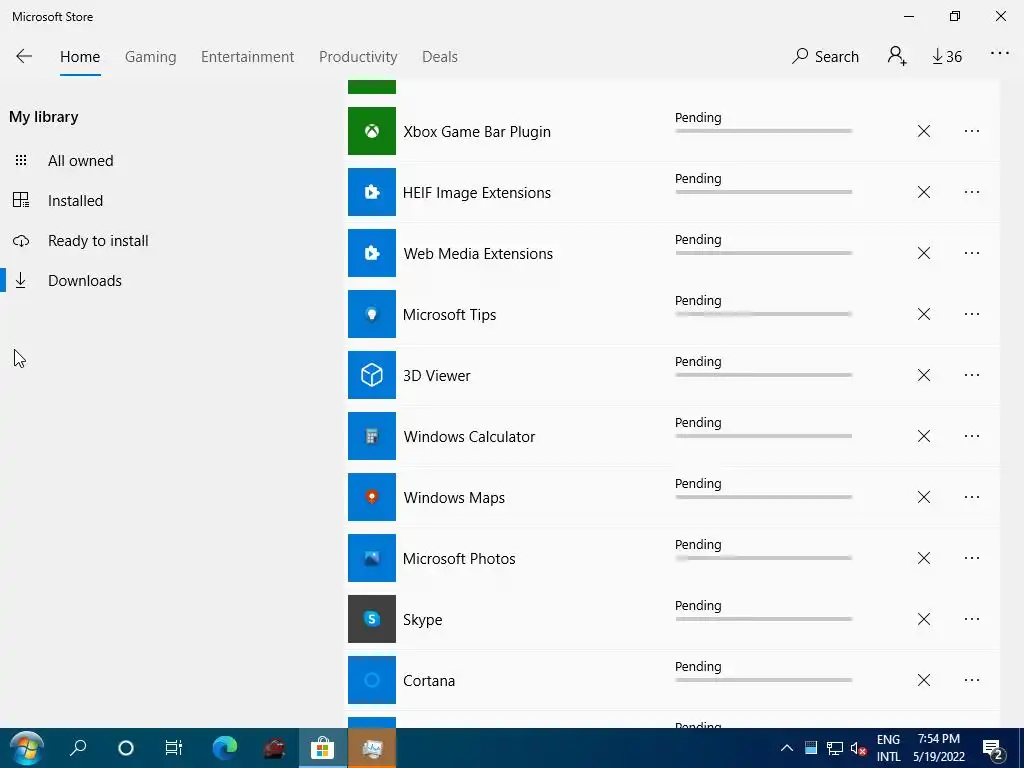Open more options for Microsoft Photos
1024x768 pixels.
point(972,558)
